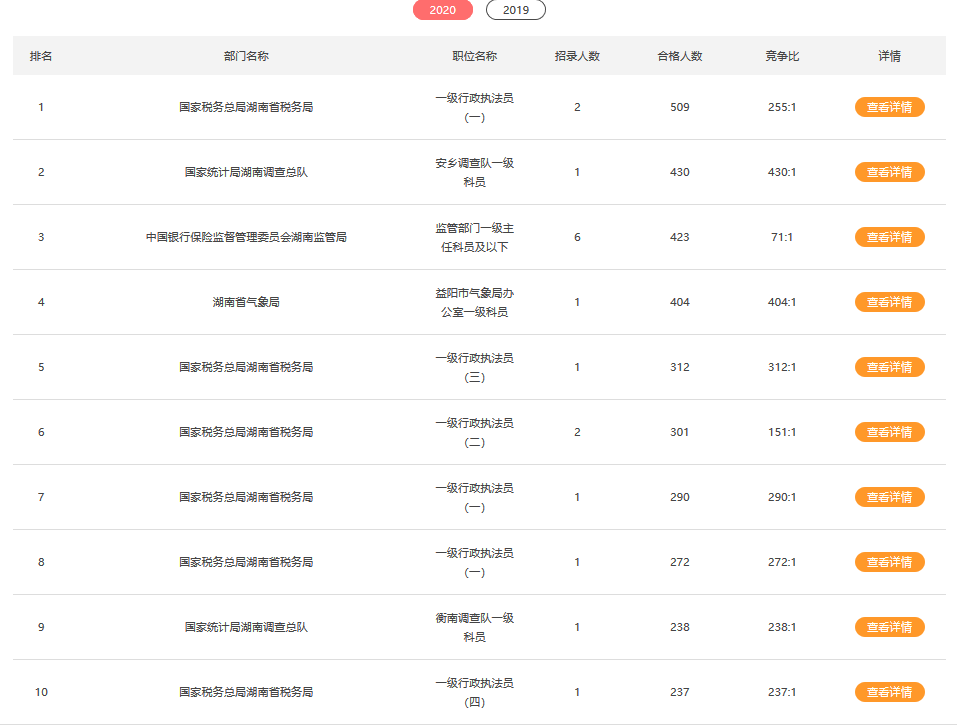Select position 安乡调查队一级科员
The image size is (957, 725).
coord(474,172)
